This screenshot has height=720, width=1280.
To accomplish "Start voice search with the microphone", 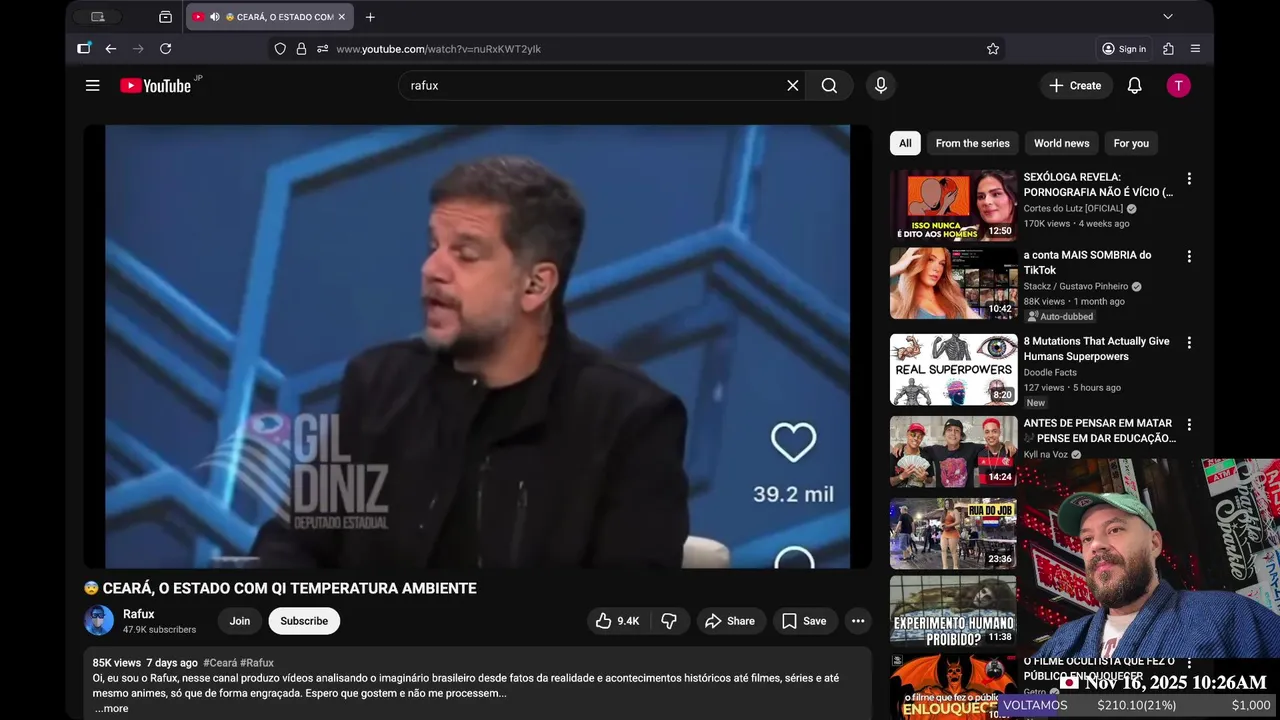I will (881, 86).
